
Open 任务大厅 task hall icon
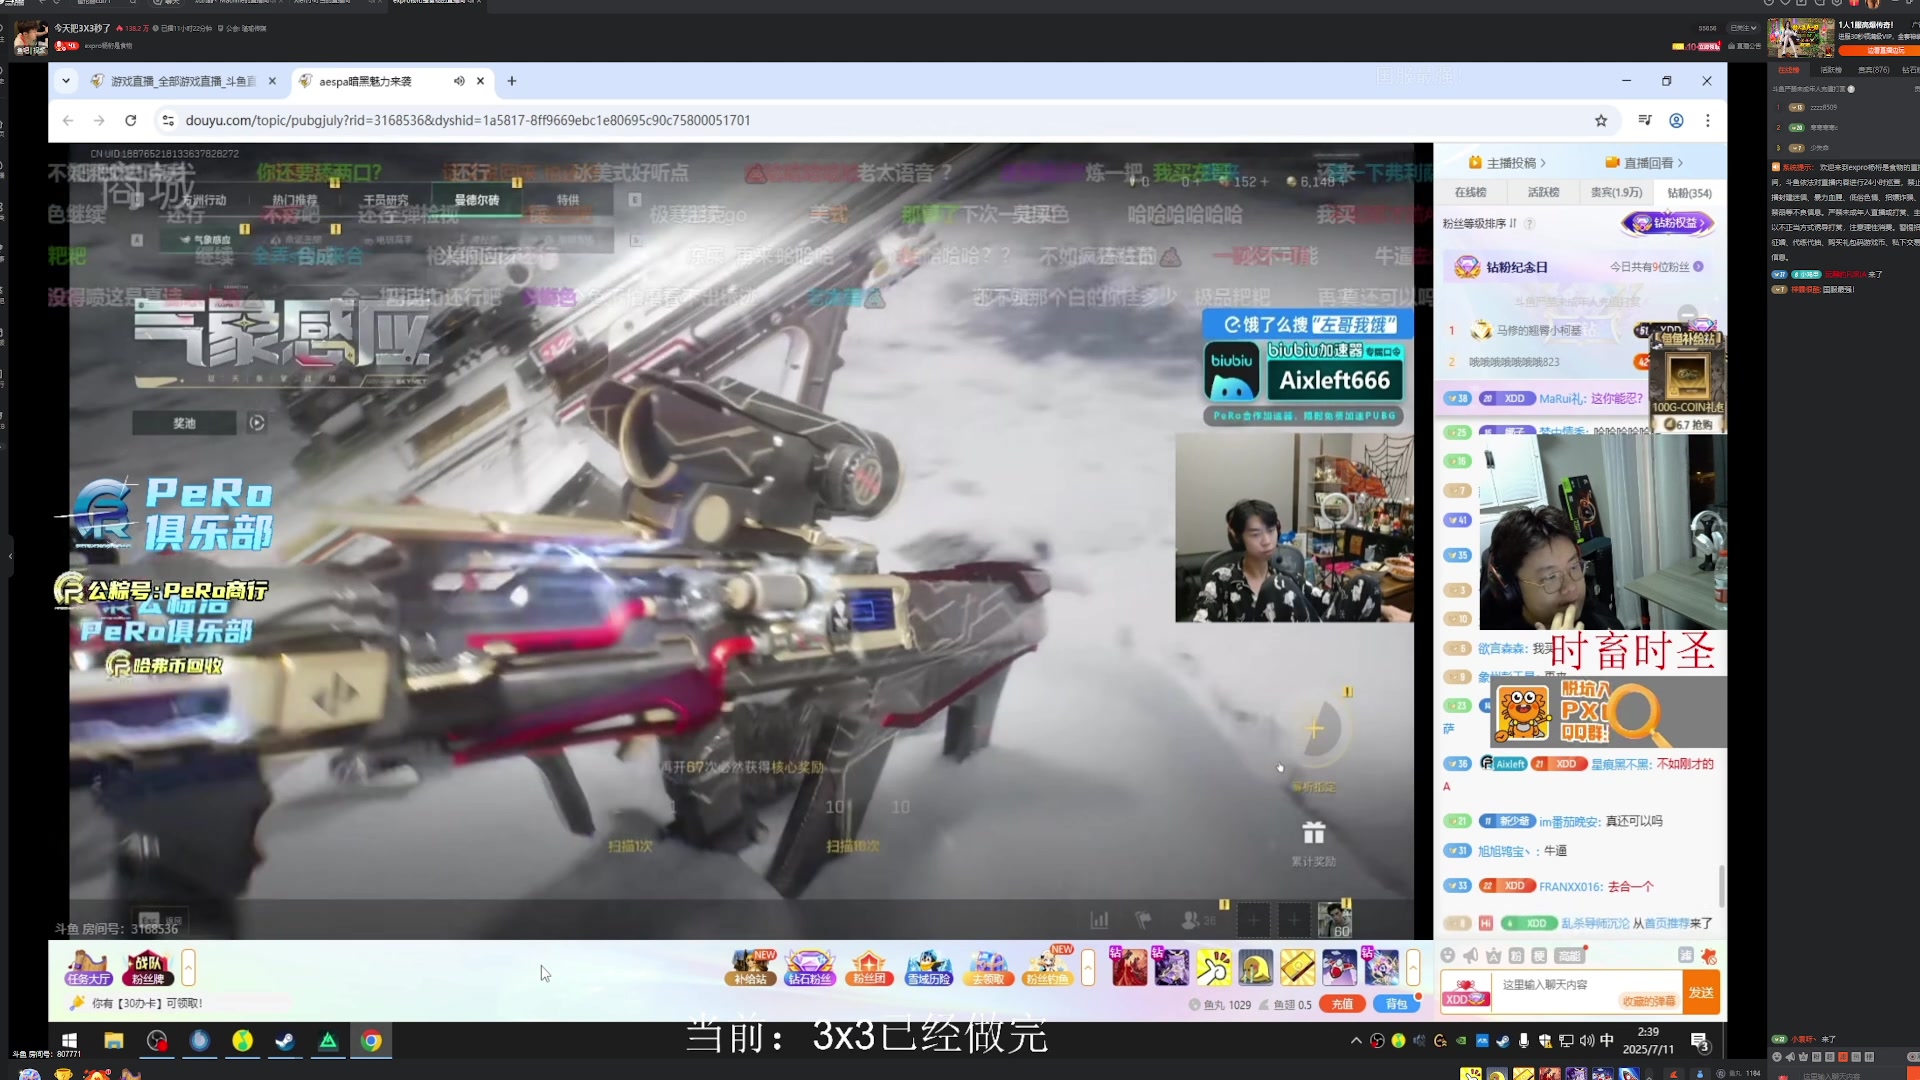(x=88, y=968)
